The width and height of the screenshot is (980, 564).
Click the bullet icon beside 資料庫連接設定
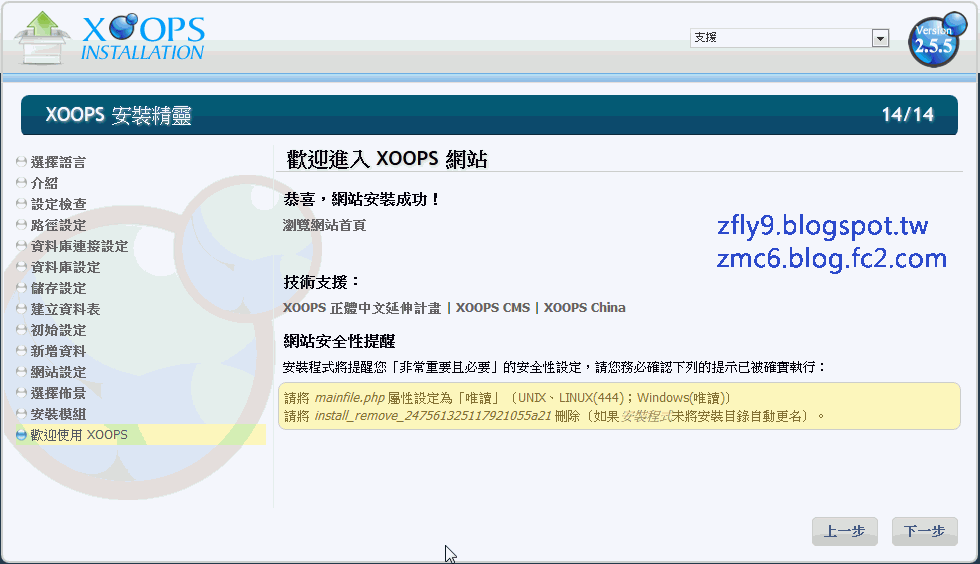click(21, 246)
